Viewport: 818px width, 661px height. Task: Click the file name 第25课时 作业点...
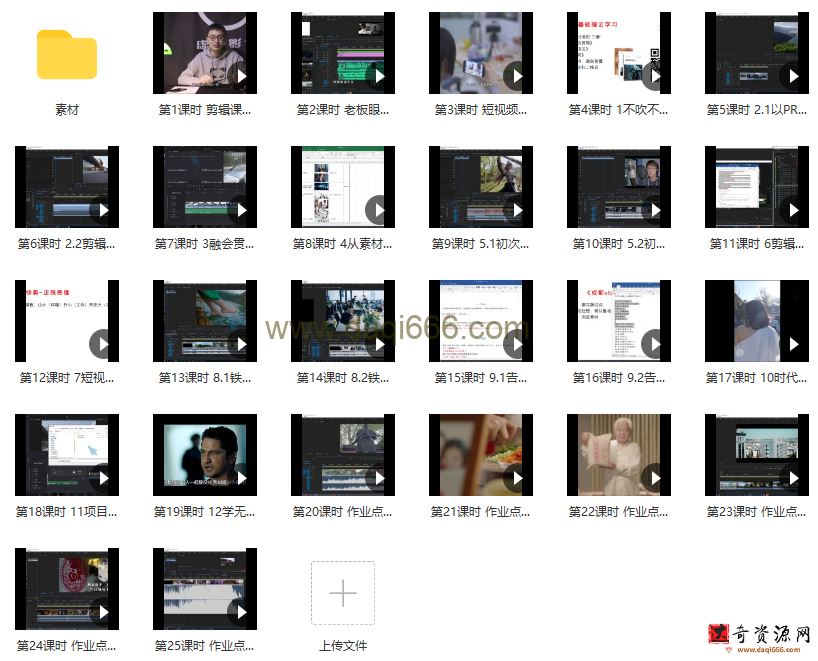click(x=205, y=646)
